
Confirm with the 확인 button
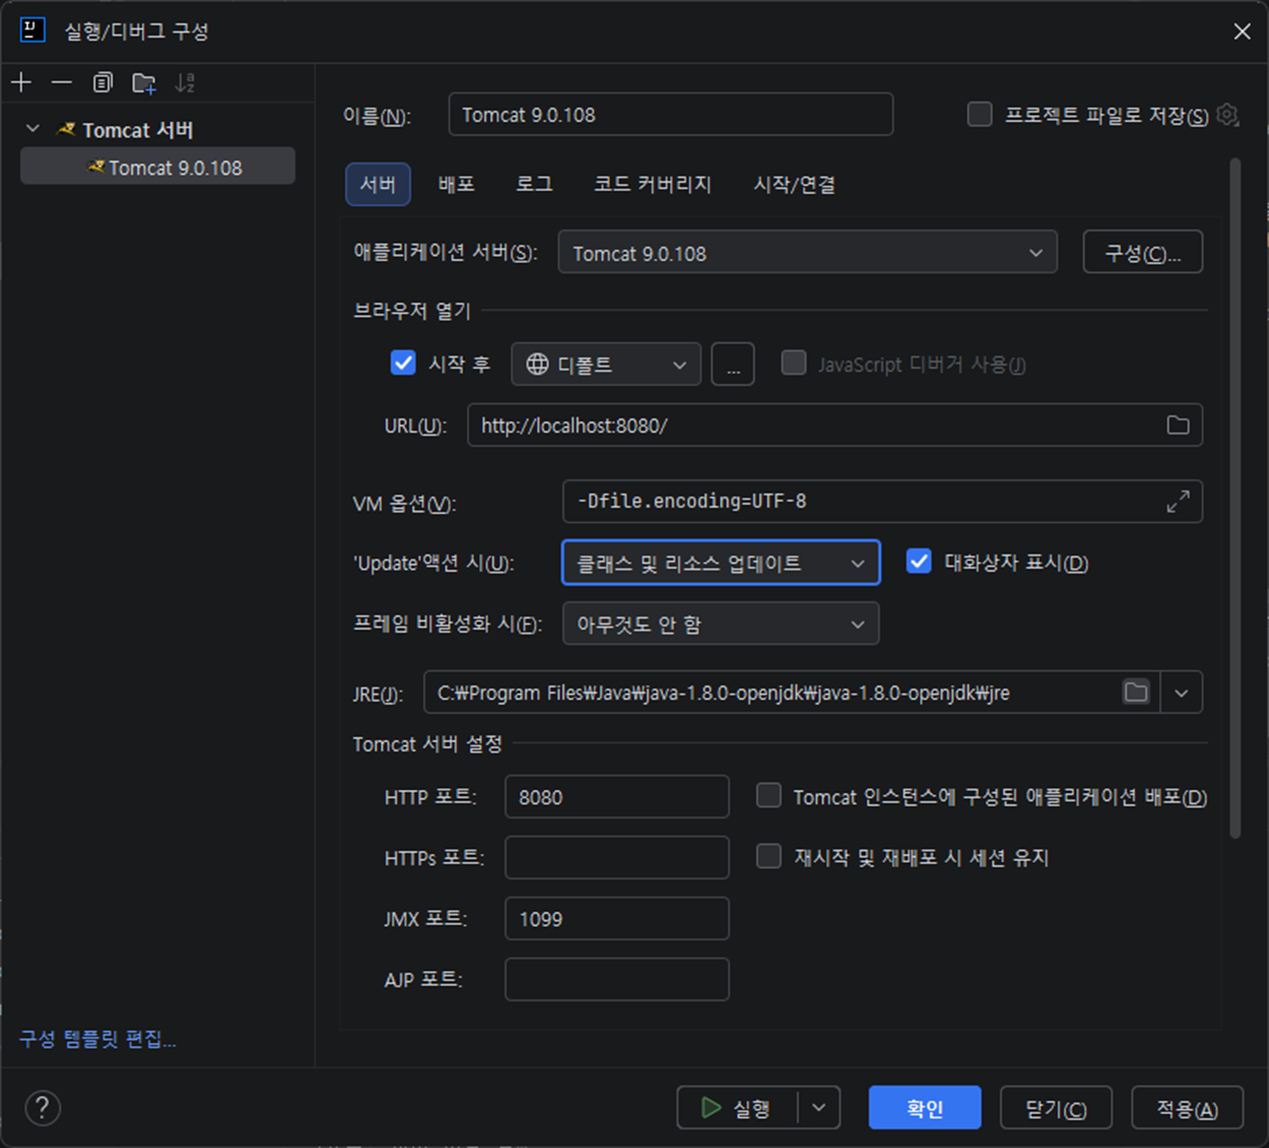click(x=925, y=1107)
